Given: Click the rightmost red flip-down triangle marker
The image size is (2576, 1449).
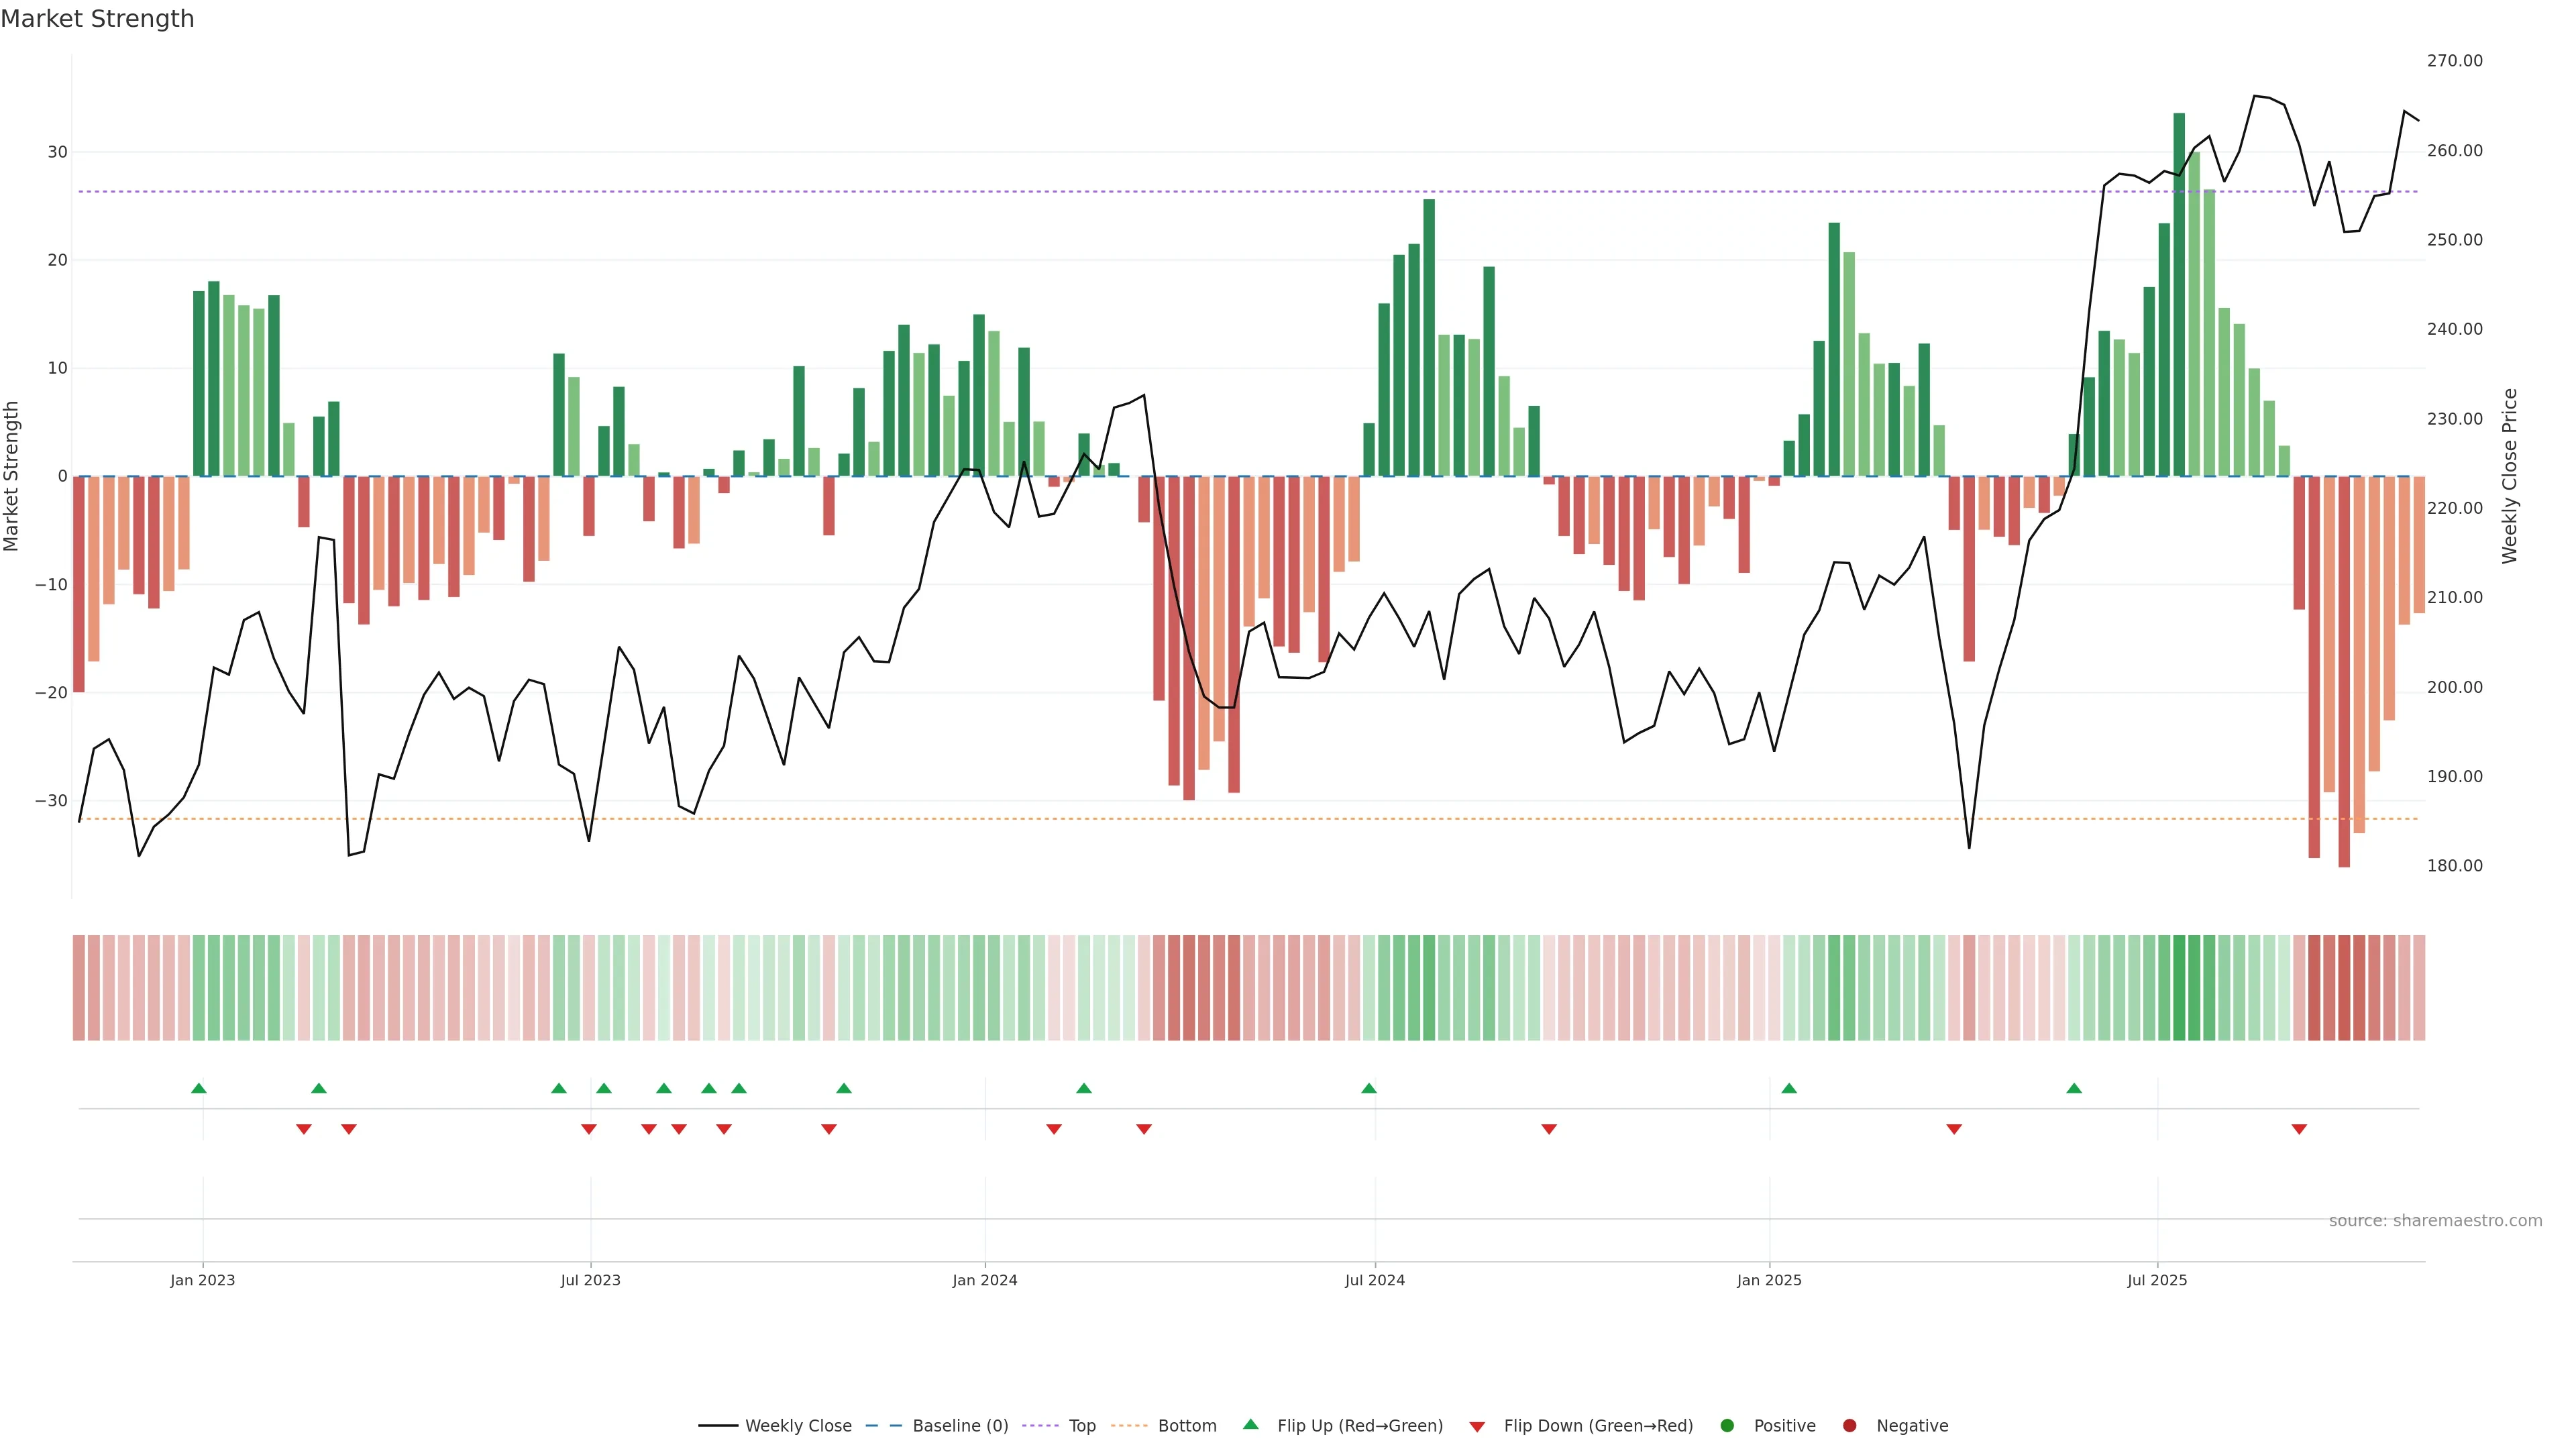Looking at the screenshot, I should 2299,1129.
